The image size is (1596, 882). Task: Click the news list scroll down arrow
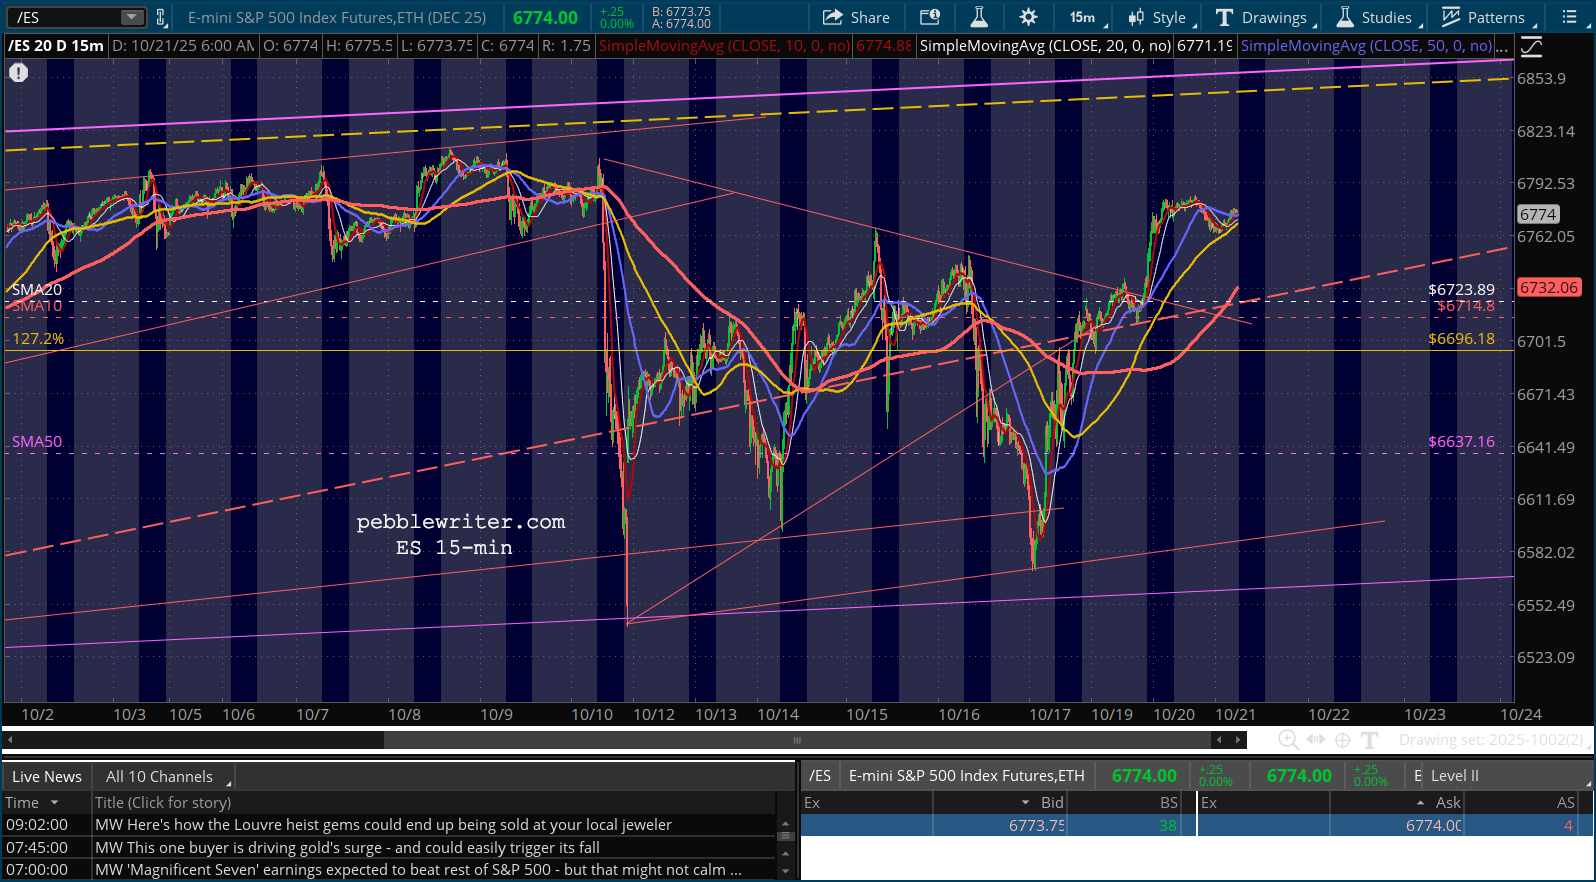(x=785, y=871)
